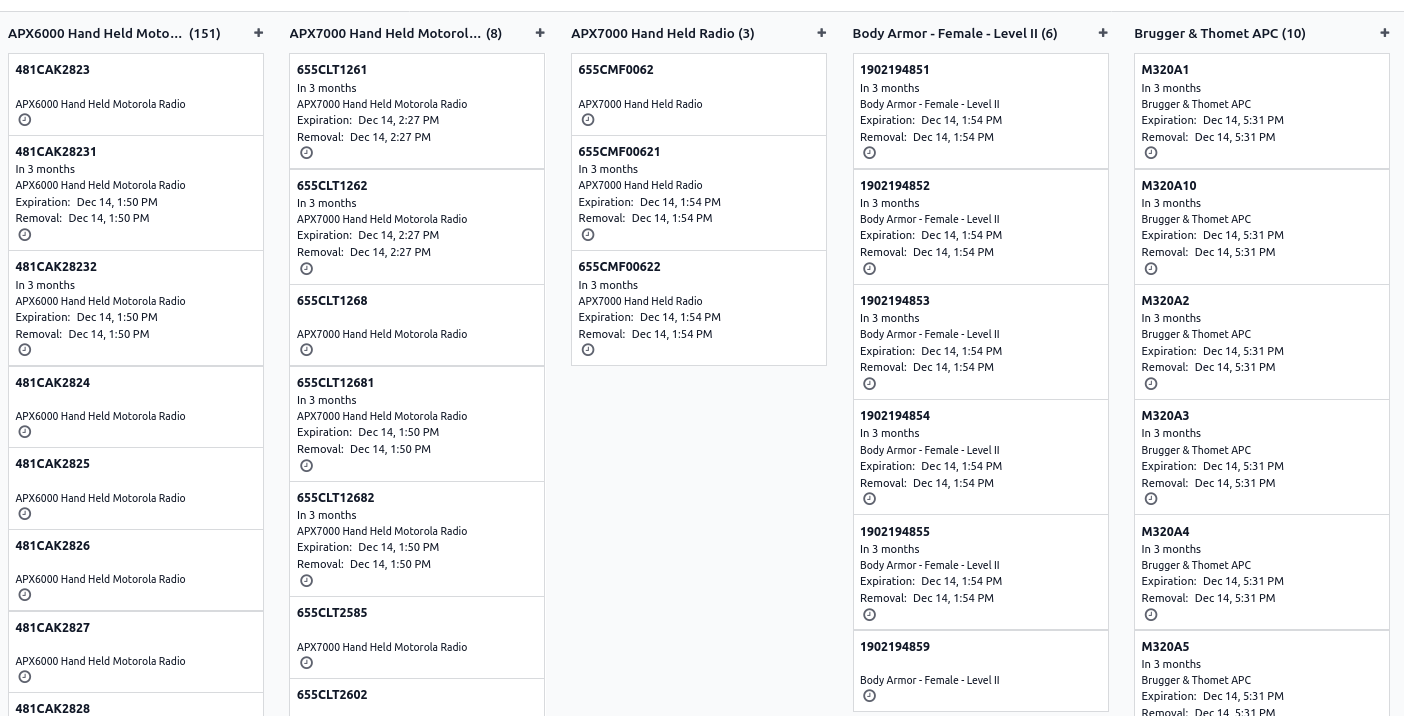
Task: Open lot card M320A5
Action: 1262,673
